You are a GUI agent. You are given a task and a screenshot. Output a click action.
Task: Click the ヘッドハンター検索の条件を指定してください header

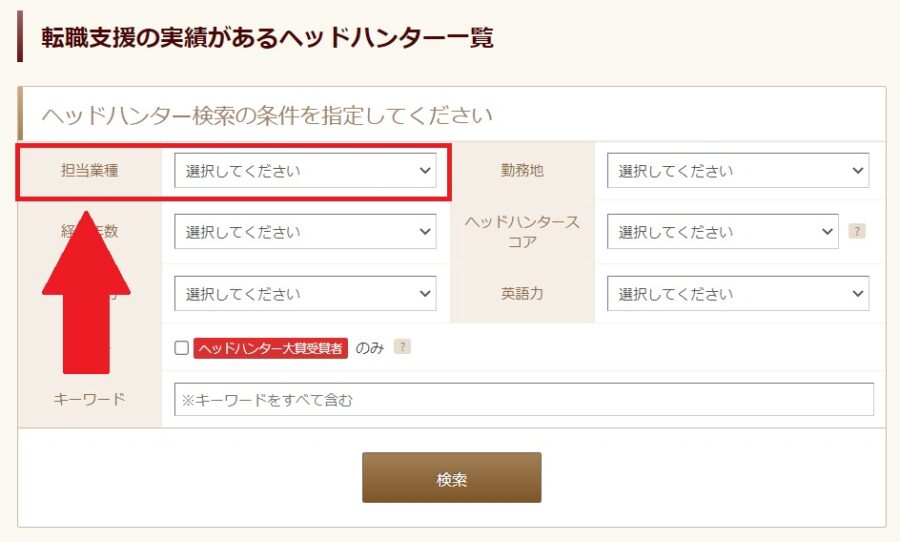coord(267,115)
